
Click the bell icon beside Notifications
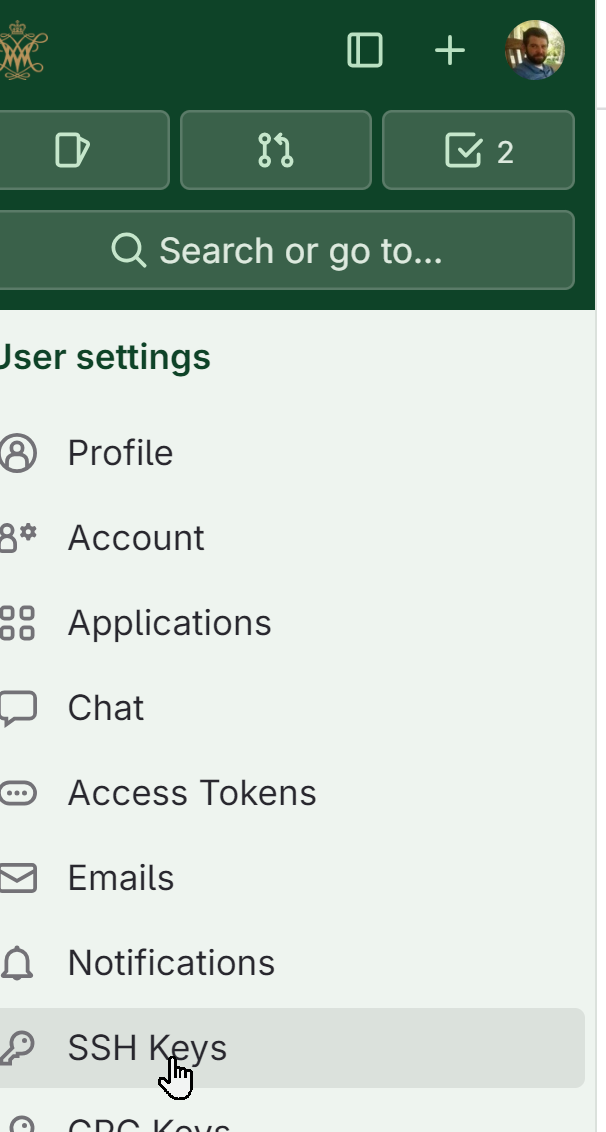click(18, 963)
